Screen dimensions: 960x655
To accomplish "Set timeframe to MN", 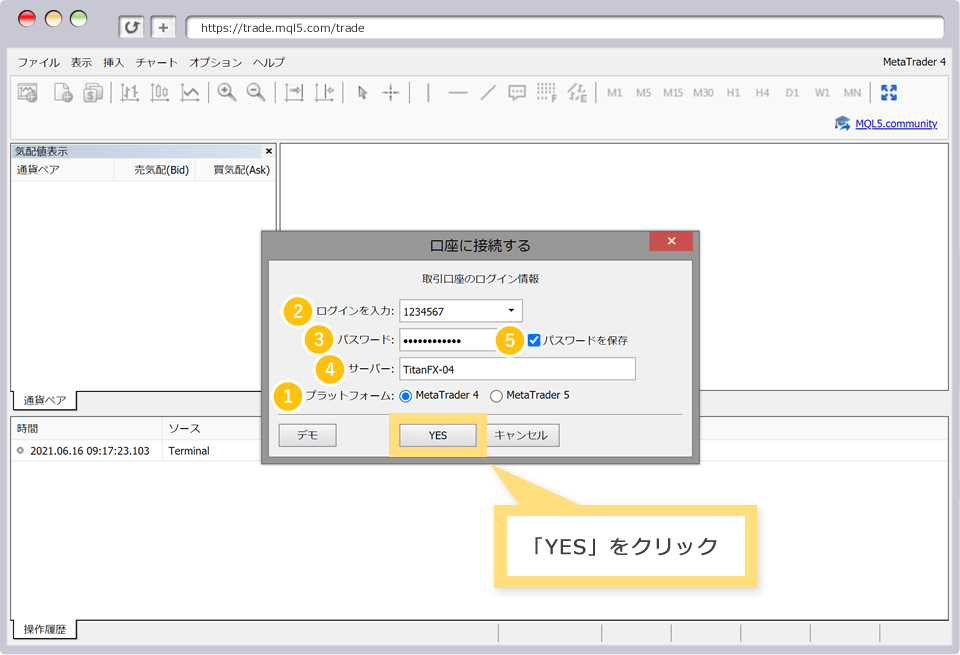I will pos(852,93).
